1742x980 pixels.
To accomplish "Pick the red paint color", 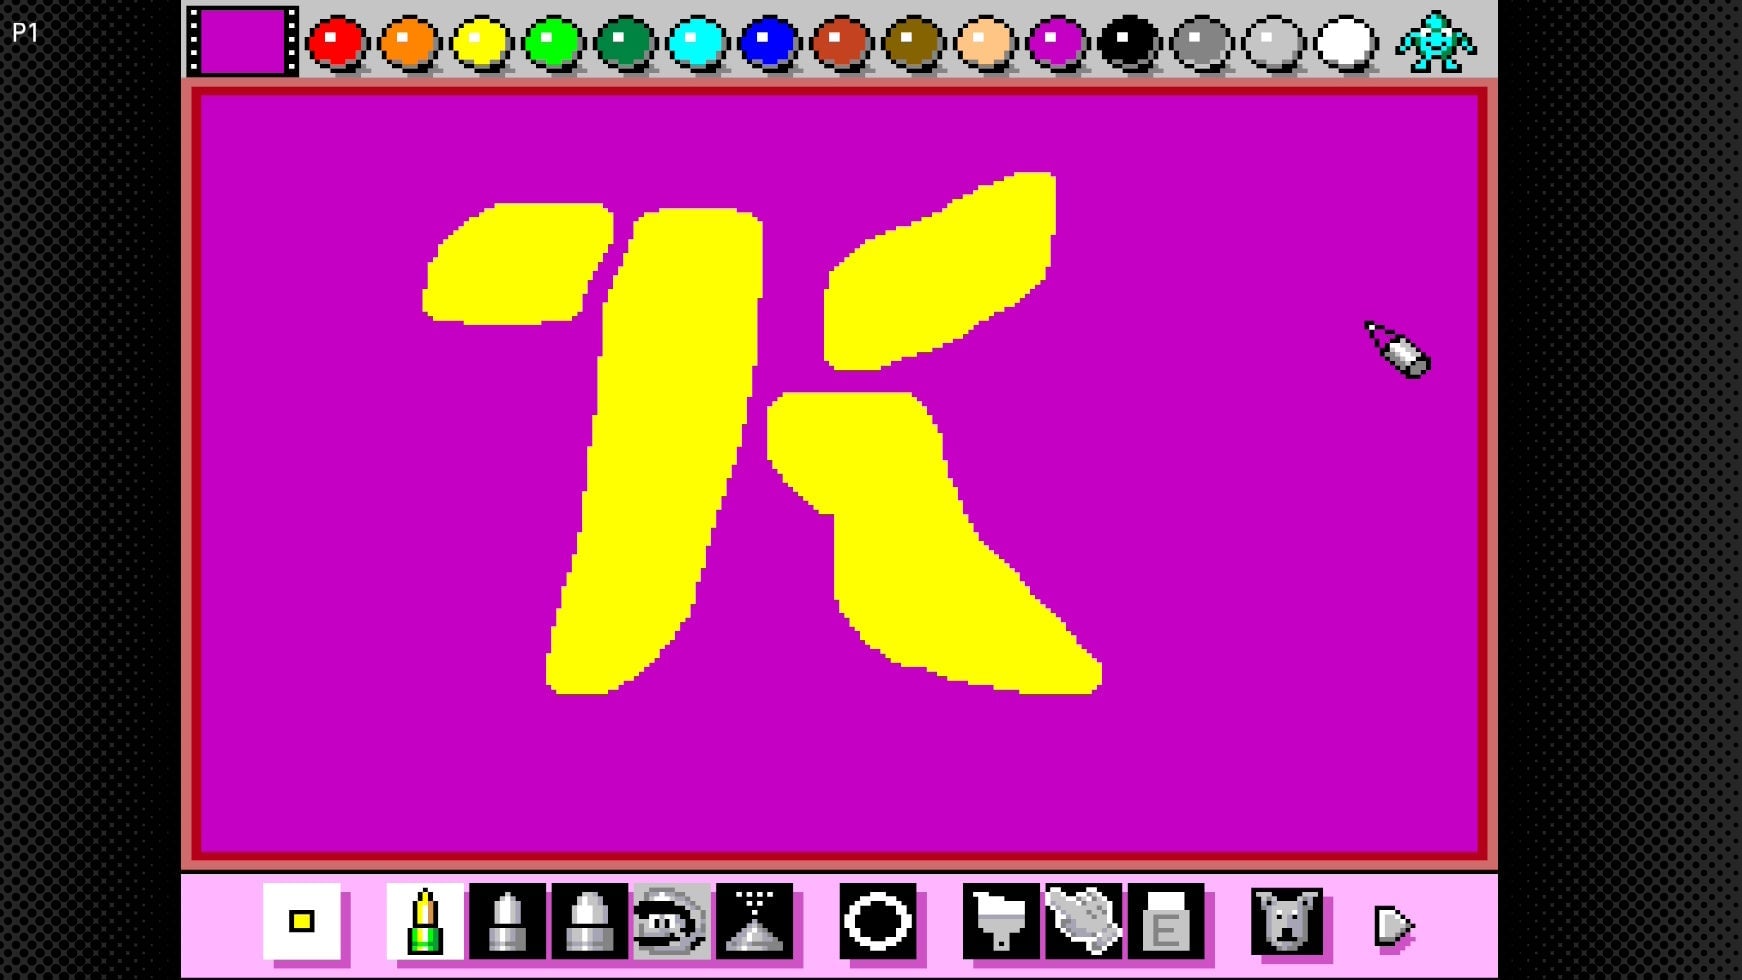I will (x=336, y=43).
